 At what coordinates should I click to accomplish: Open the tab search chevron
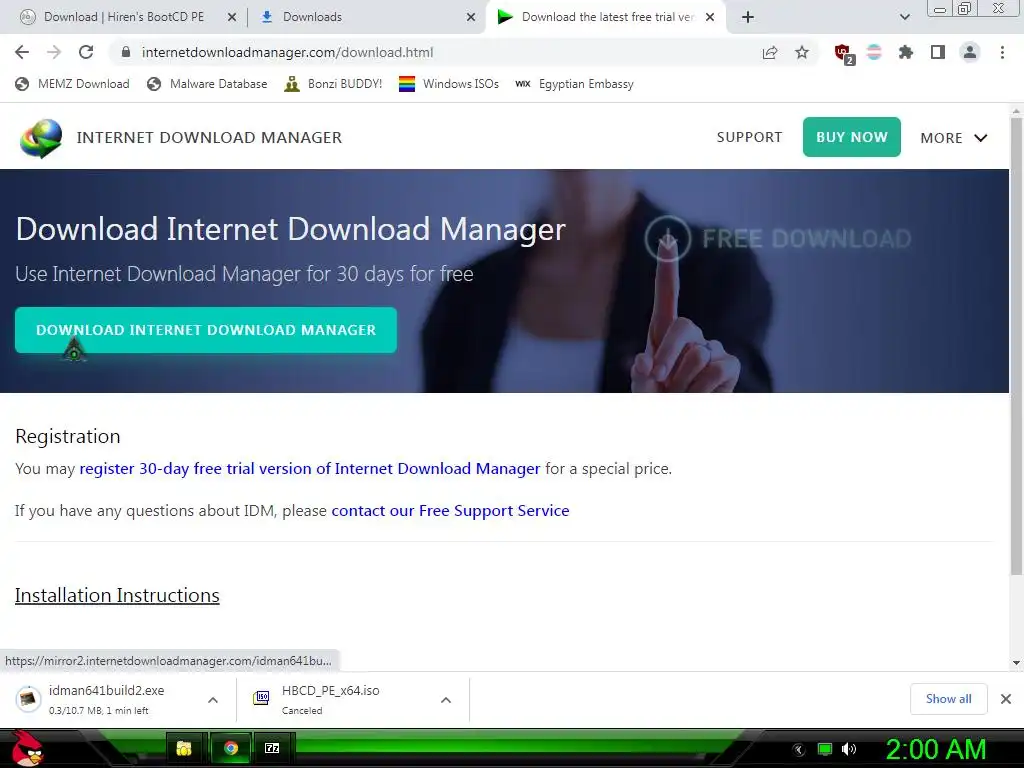(x=904, y=17)
